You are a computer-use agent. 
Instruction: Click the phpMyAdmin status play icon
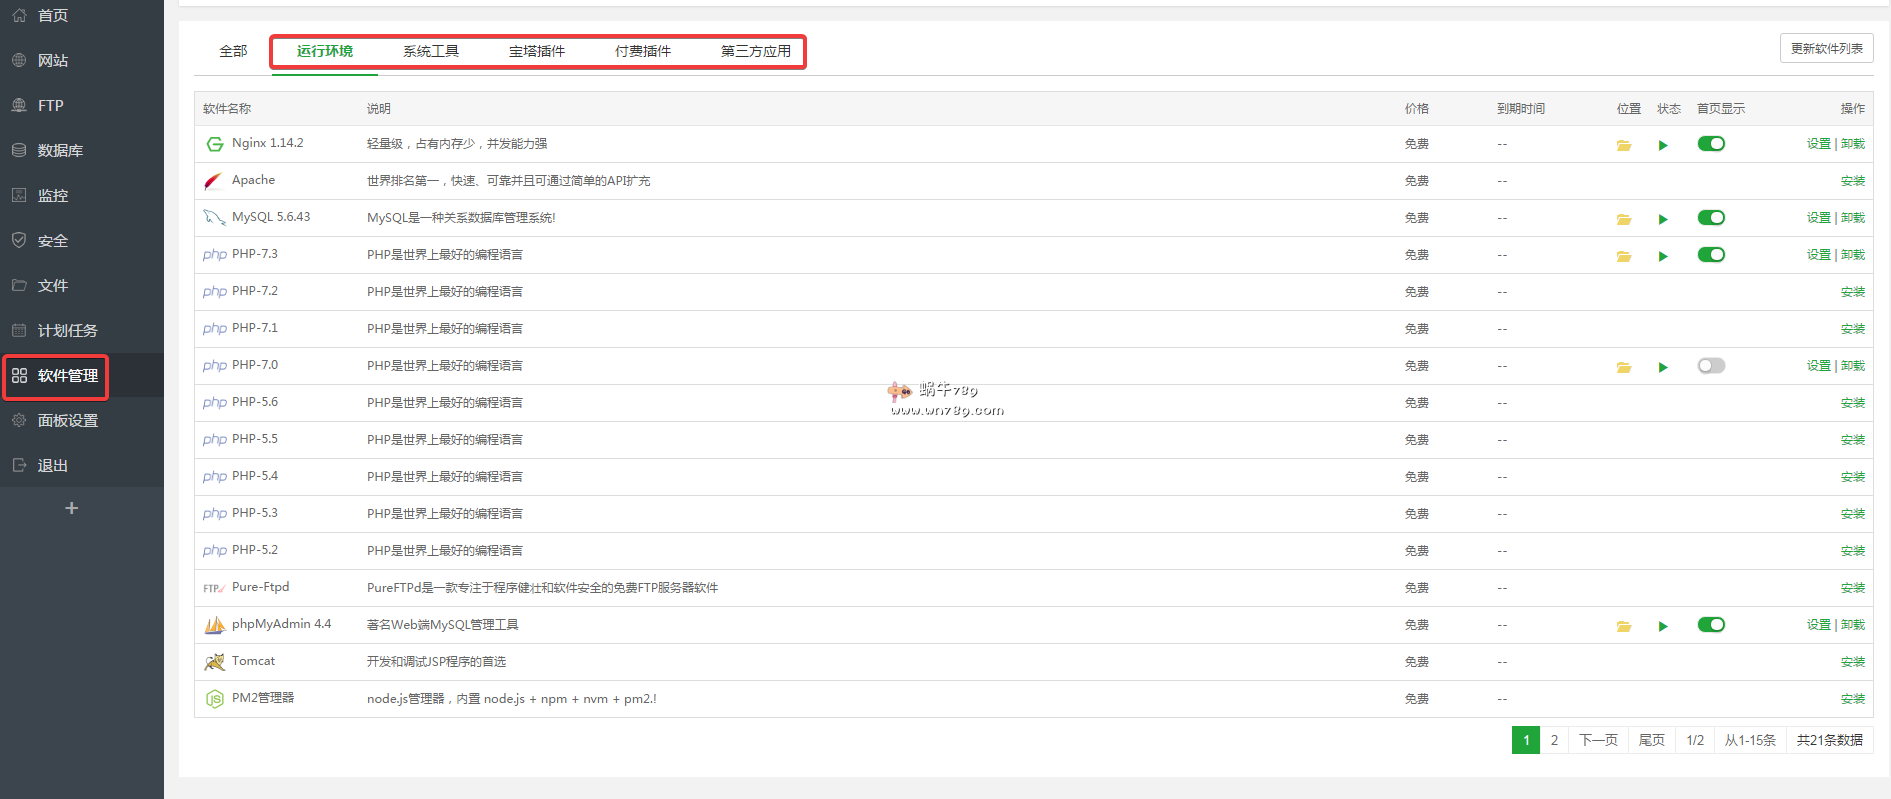[1663, 626]
